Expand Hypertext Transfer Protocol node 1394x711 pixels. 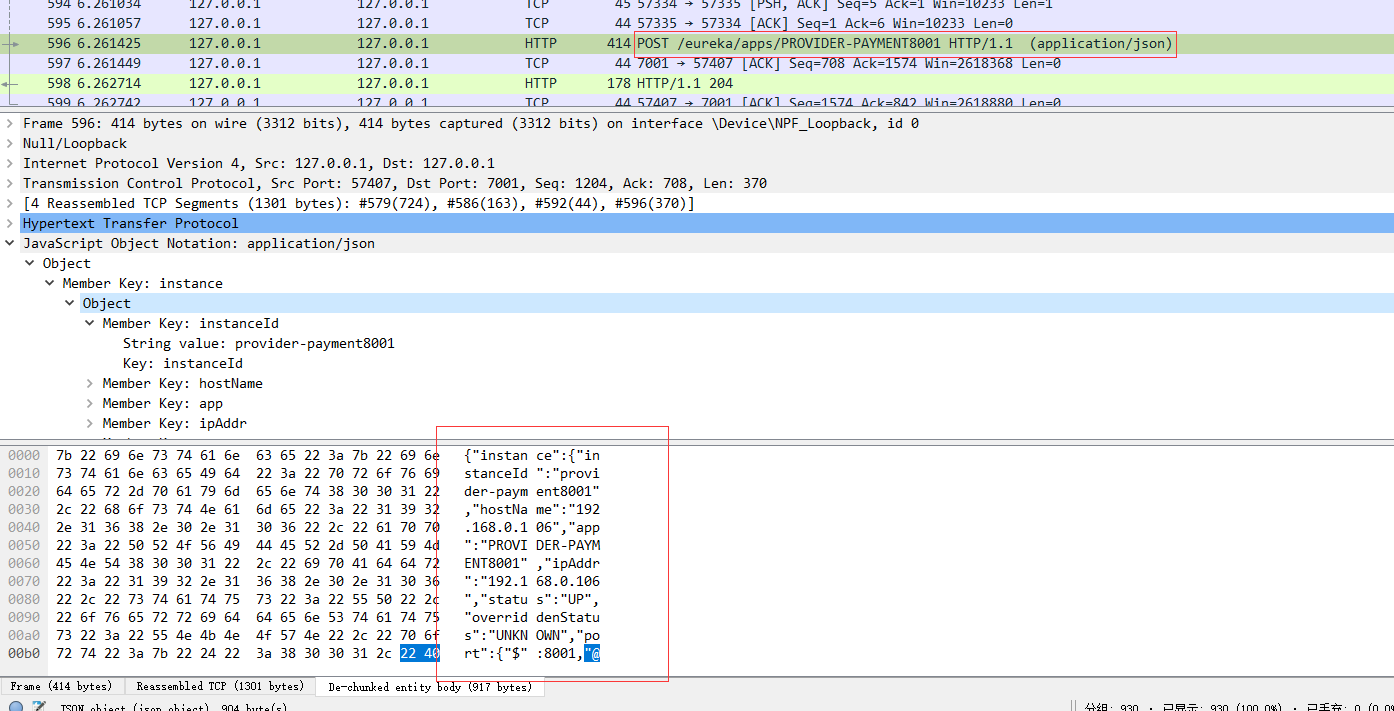10,223
